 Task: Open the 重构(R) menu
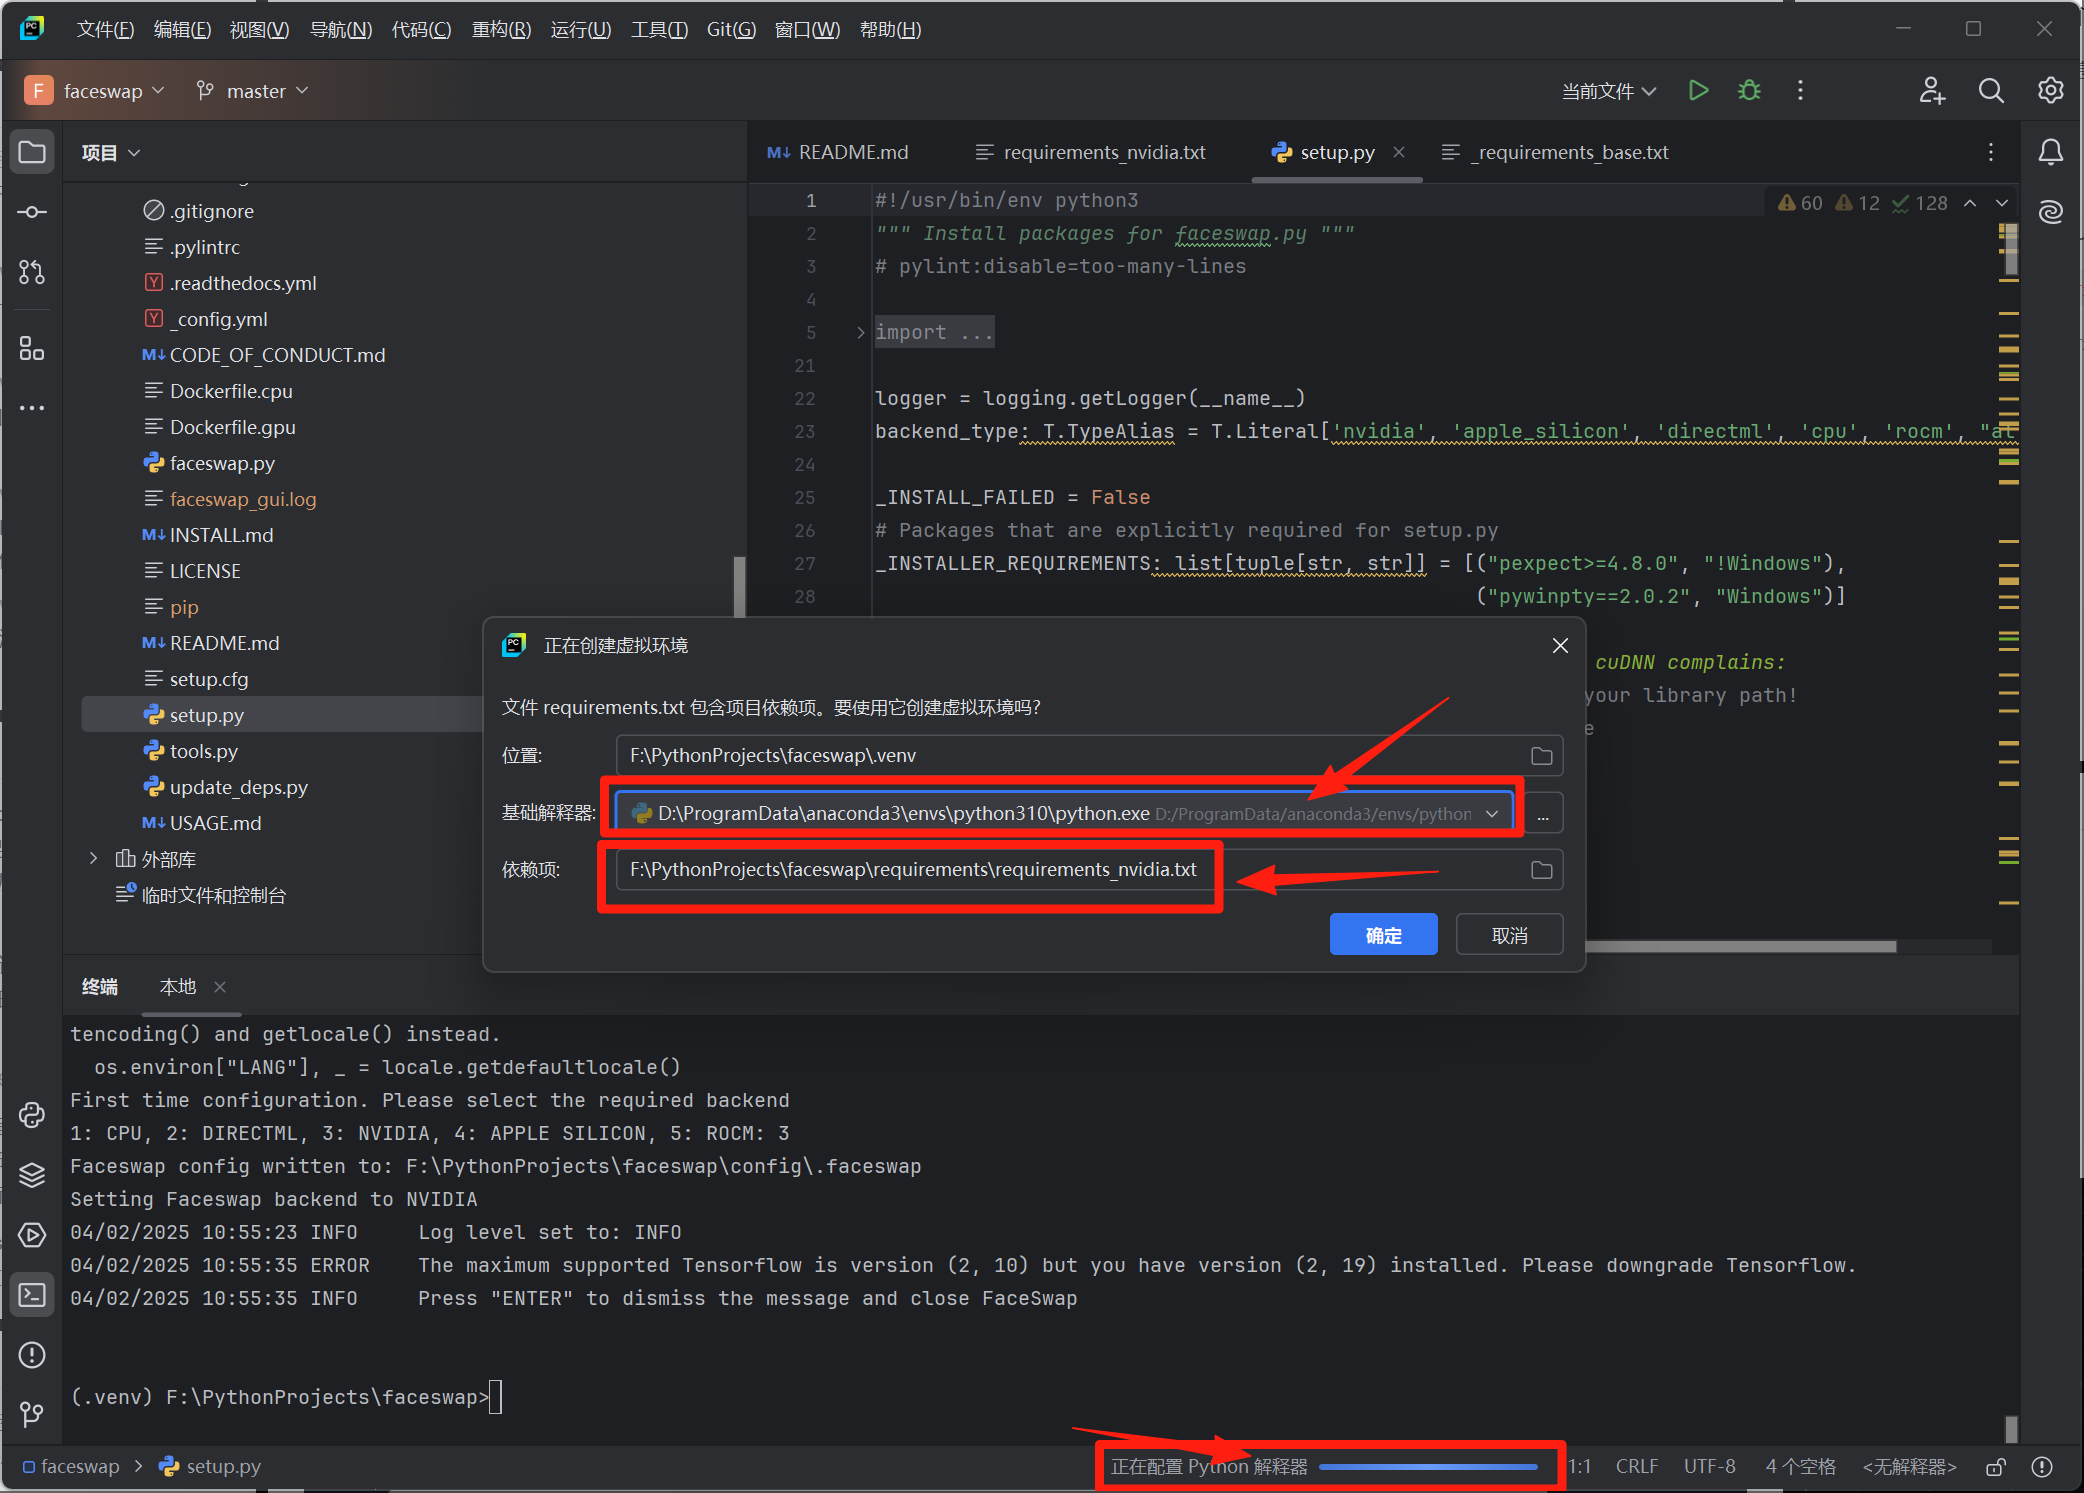coord(501,30)
